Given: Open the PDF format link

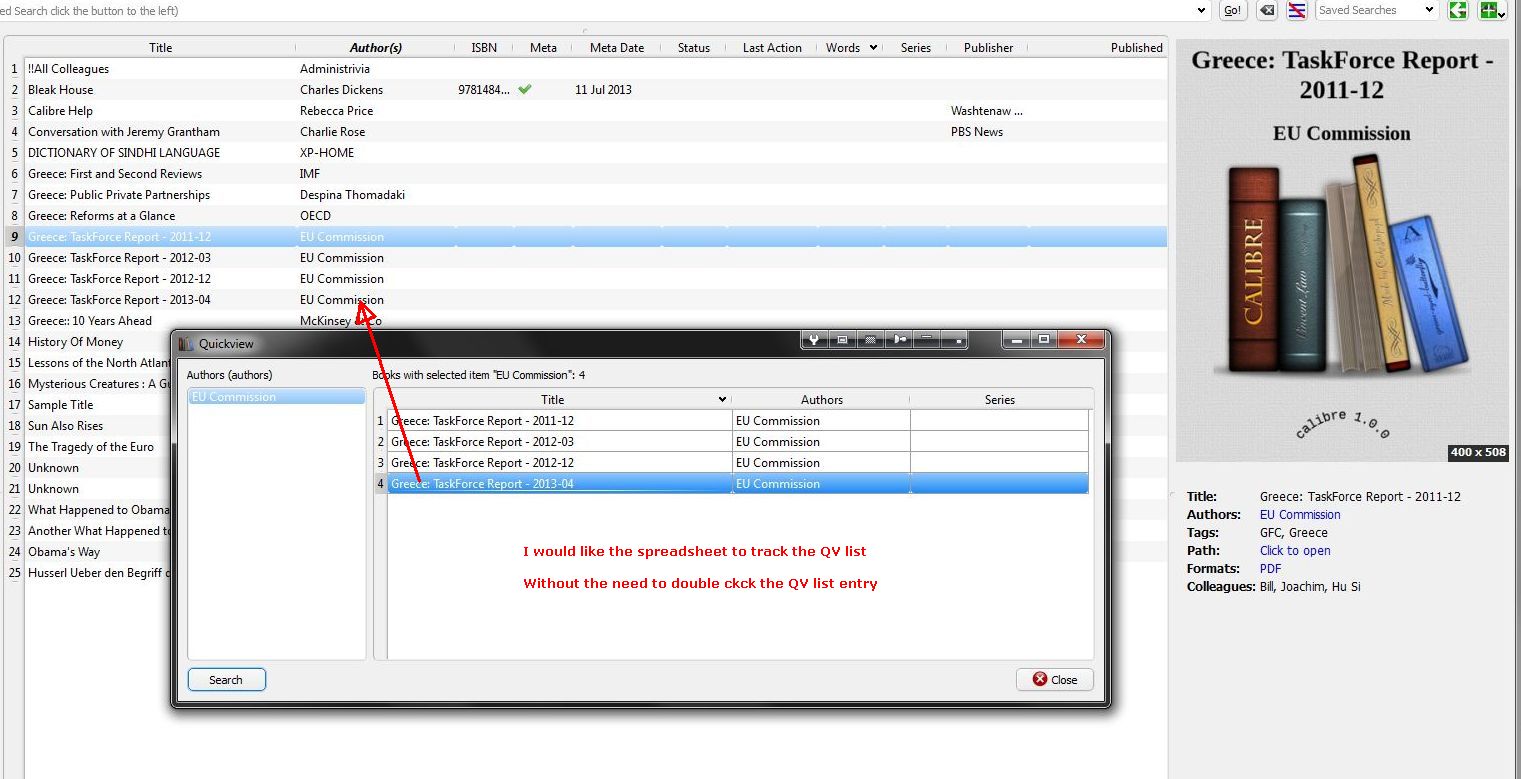Looking at the screenshot, I should click(1270, 569).
